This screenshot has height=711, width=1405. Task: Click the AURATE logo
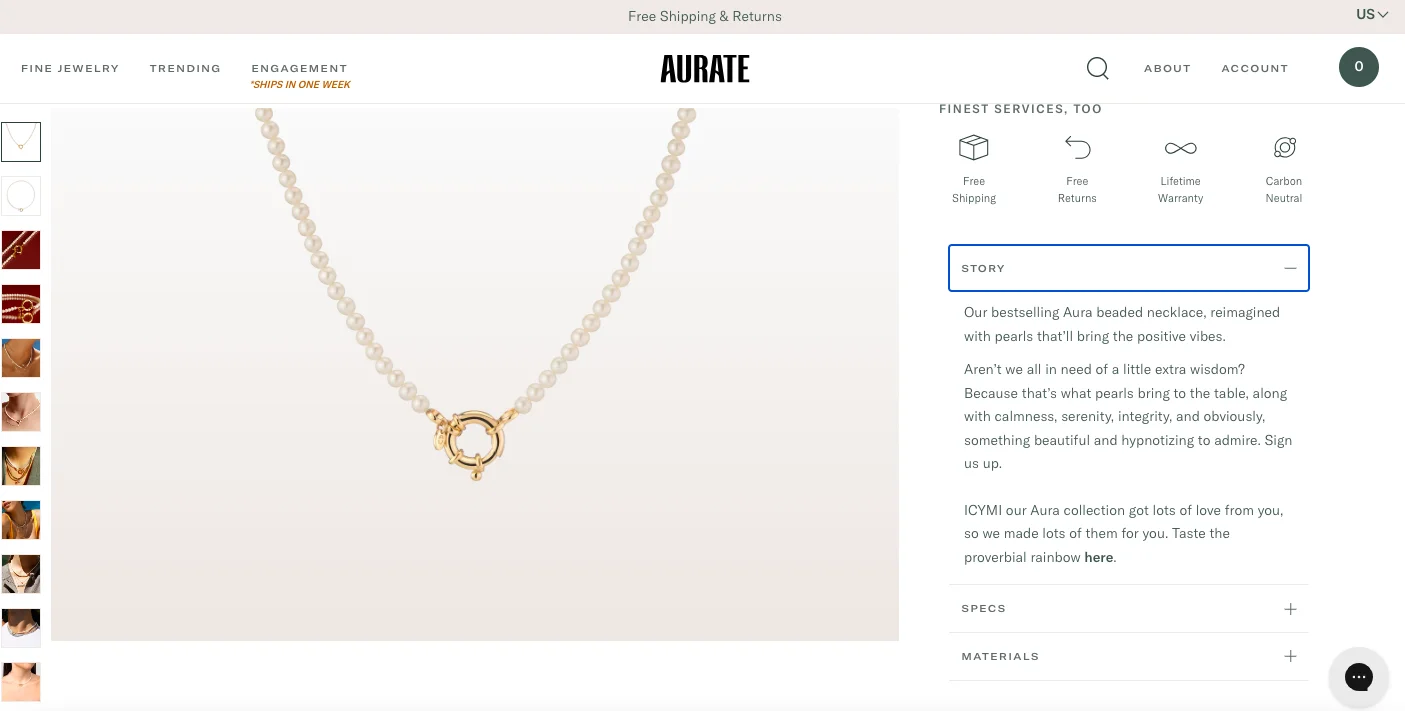(704, 68)
